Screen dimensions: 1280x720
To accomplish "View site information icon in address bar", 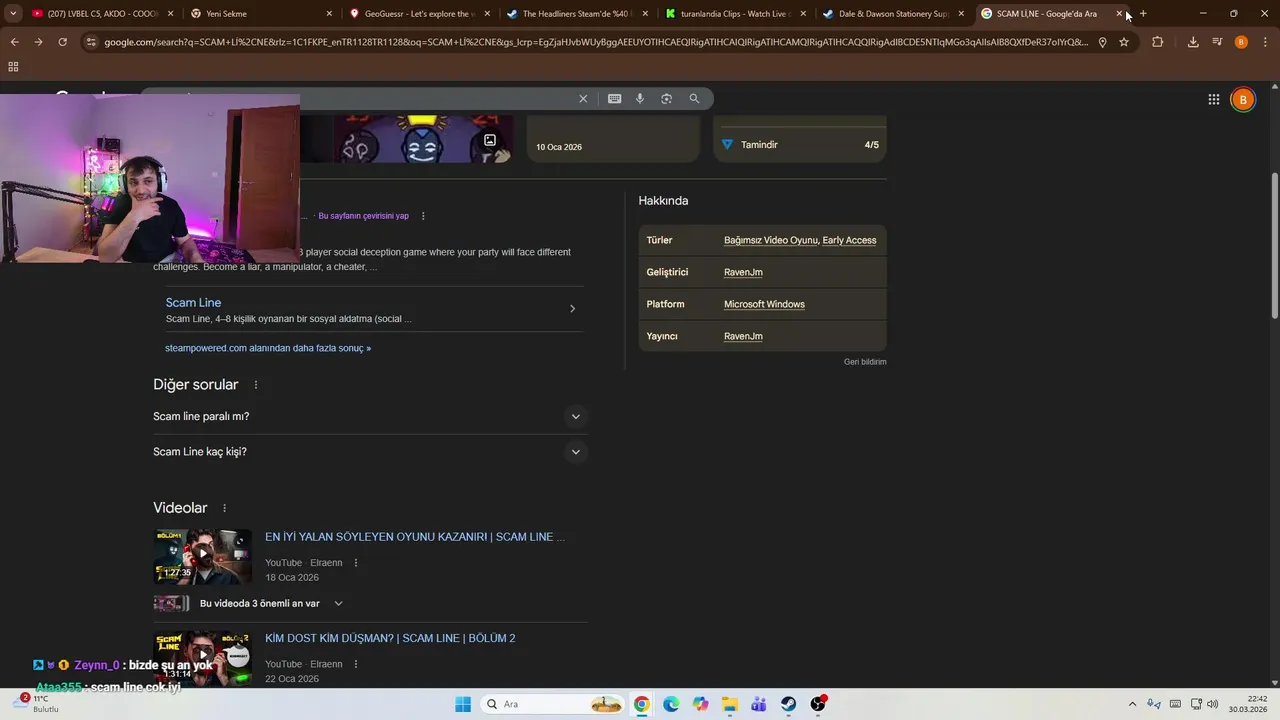I will click(x=91, y=42).
